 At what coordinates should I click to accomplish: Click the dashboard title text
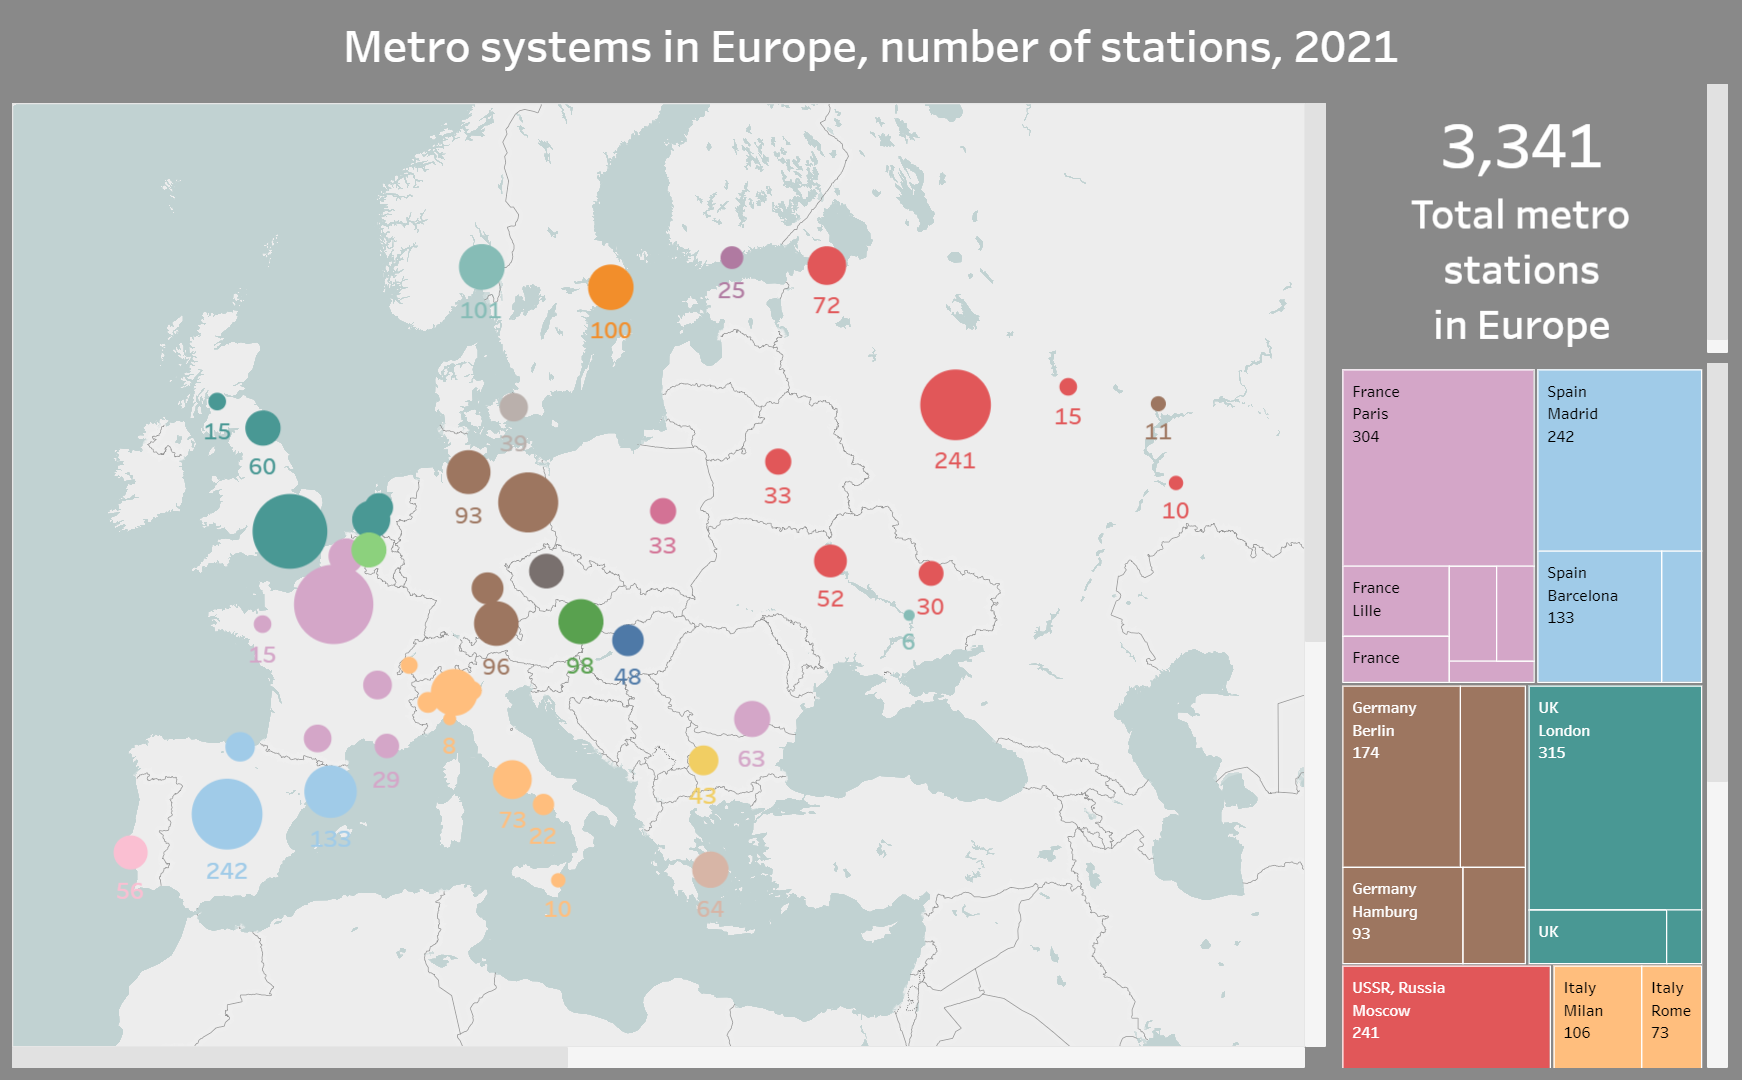pyautogui.click(x=870, y=47)
